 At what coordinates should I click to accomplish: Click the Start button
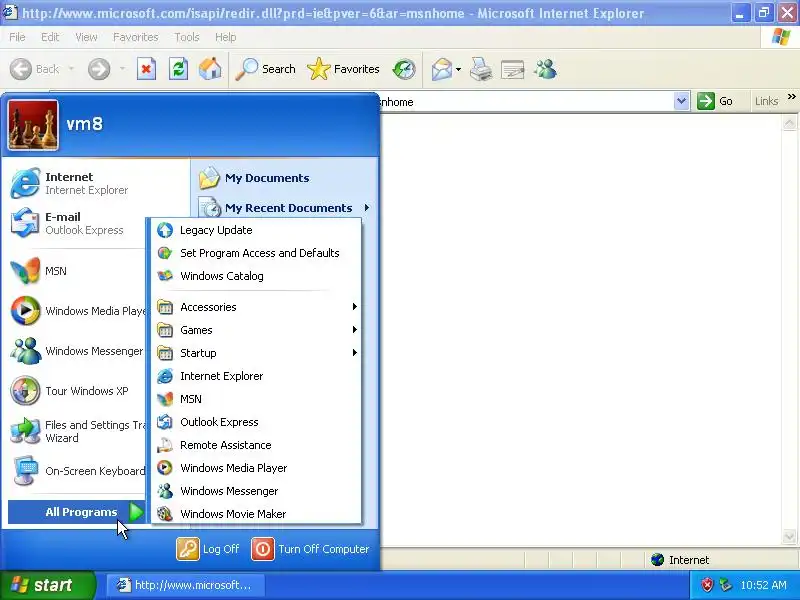tap(46, 585)
